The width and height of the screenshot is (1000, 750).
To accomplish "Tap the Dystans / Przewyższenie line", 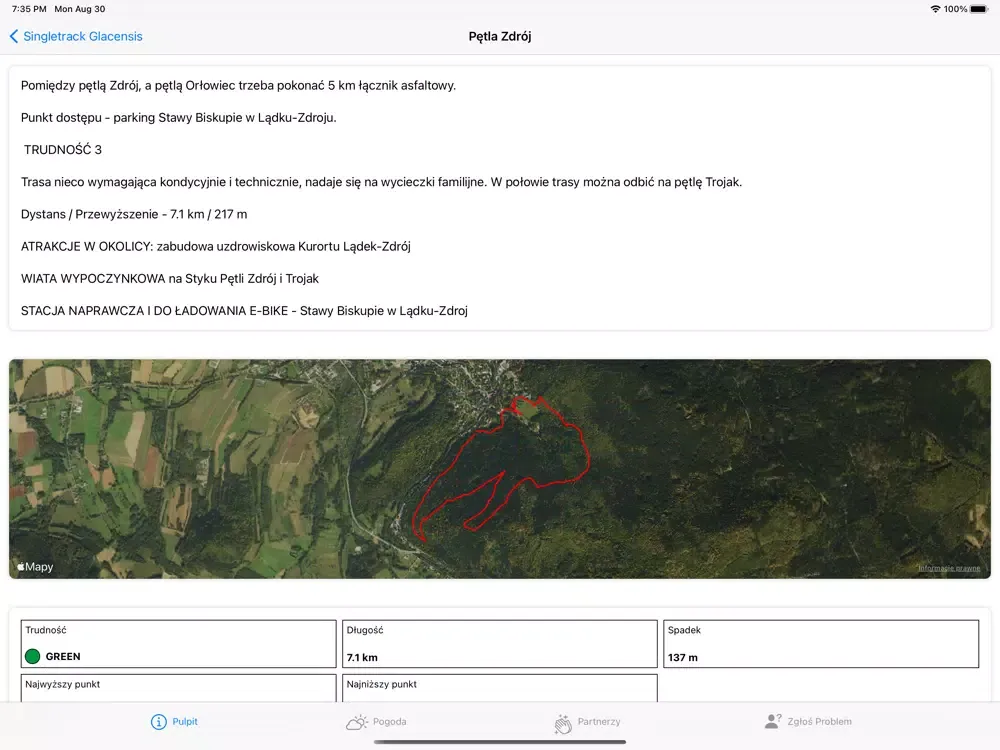I will tap(134, 214).
